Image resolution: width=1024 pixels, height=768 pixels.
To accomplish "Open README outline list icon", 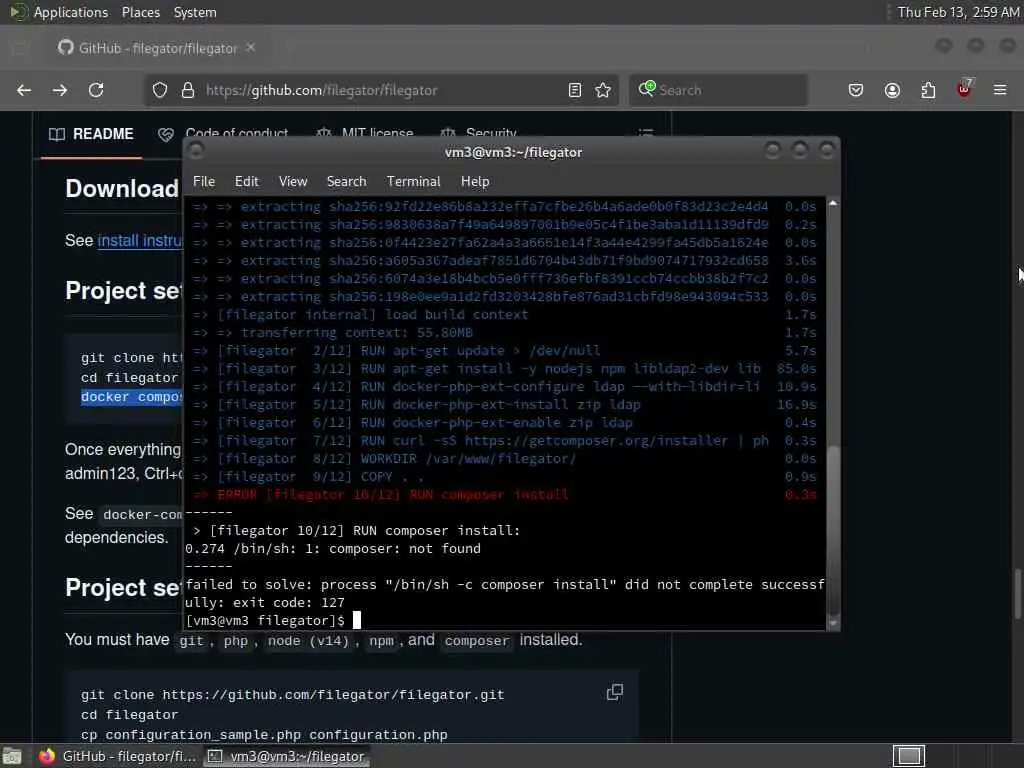I will (645, 133).
